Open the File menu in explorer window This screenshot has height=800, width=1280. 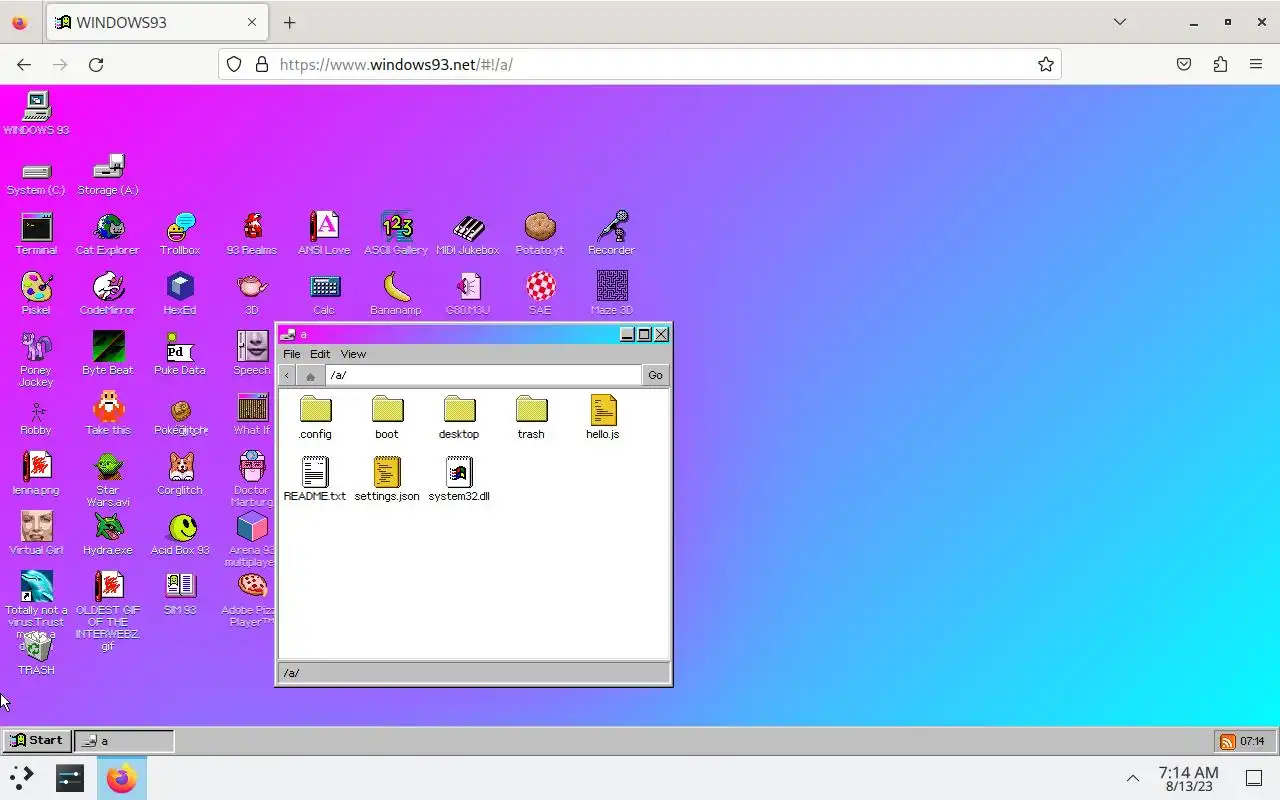click(291, 354)
